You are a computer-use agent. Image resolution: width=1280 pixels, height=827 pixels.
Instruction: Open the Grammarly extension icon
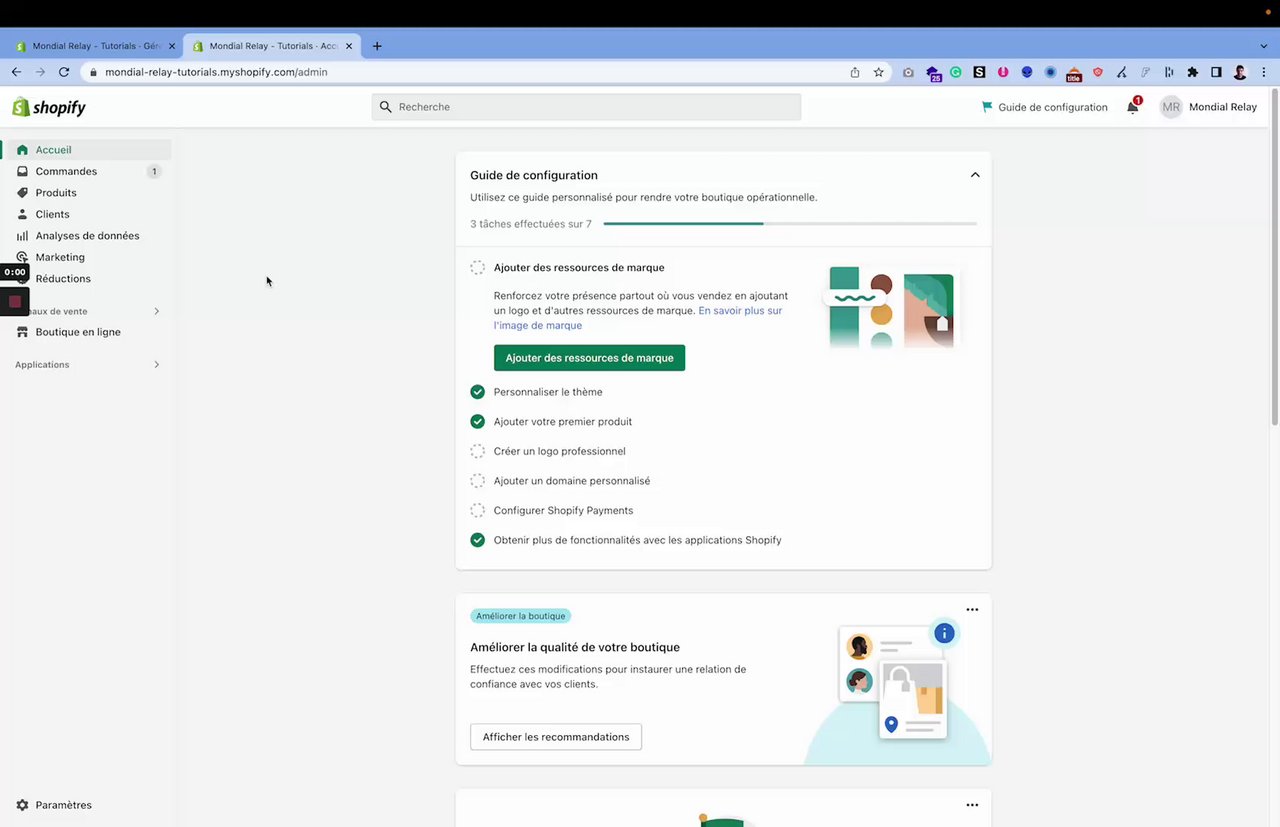(x=956, y=72)
